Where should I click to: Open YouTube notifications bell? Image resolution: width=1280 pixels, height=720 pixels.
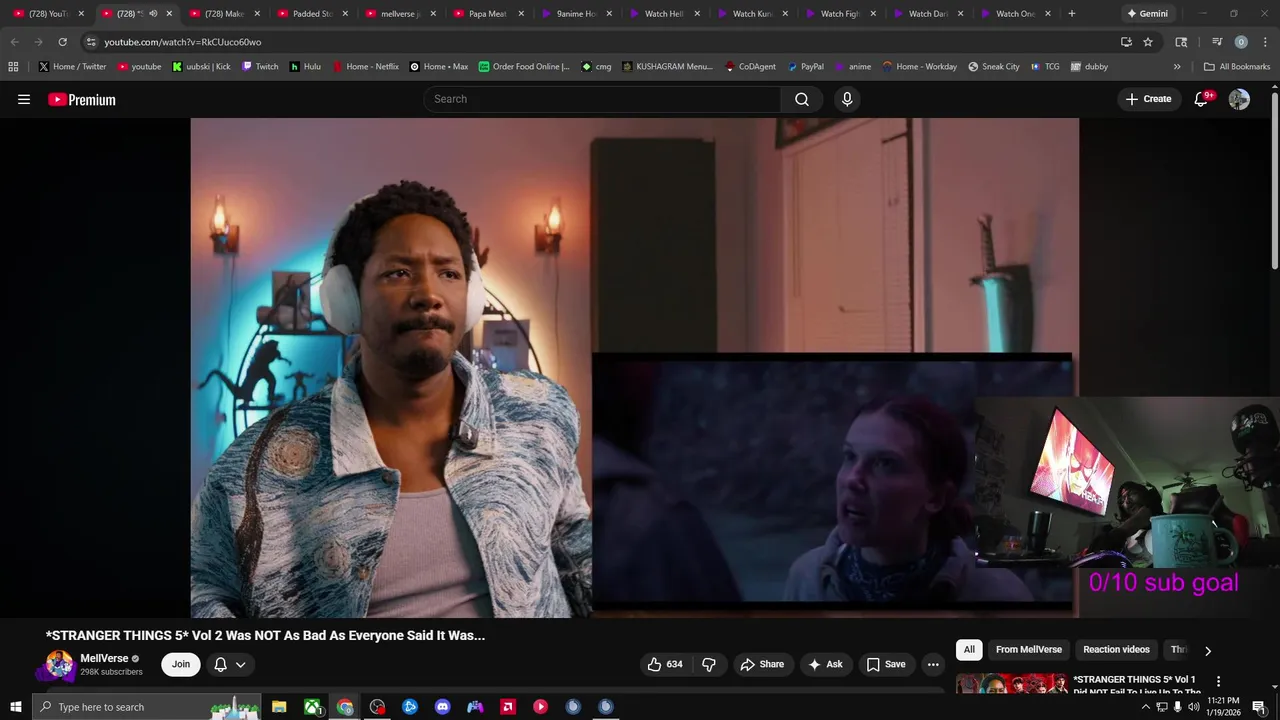pos(1202,99)
